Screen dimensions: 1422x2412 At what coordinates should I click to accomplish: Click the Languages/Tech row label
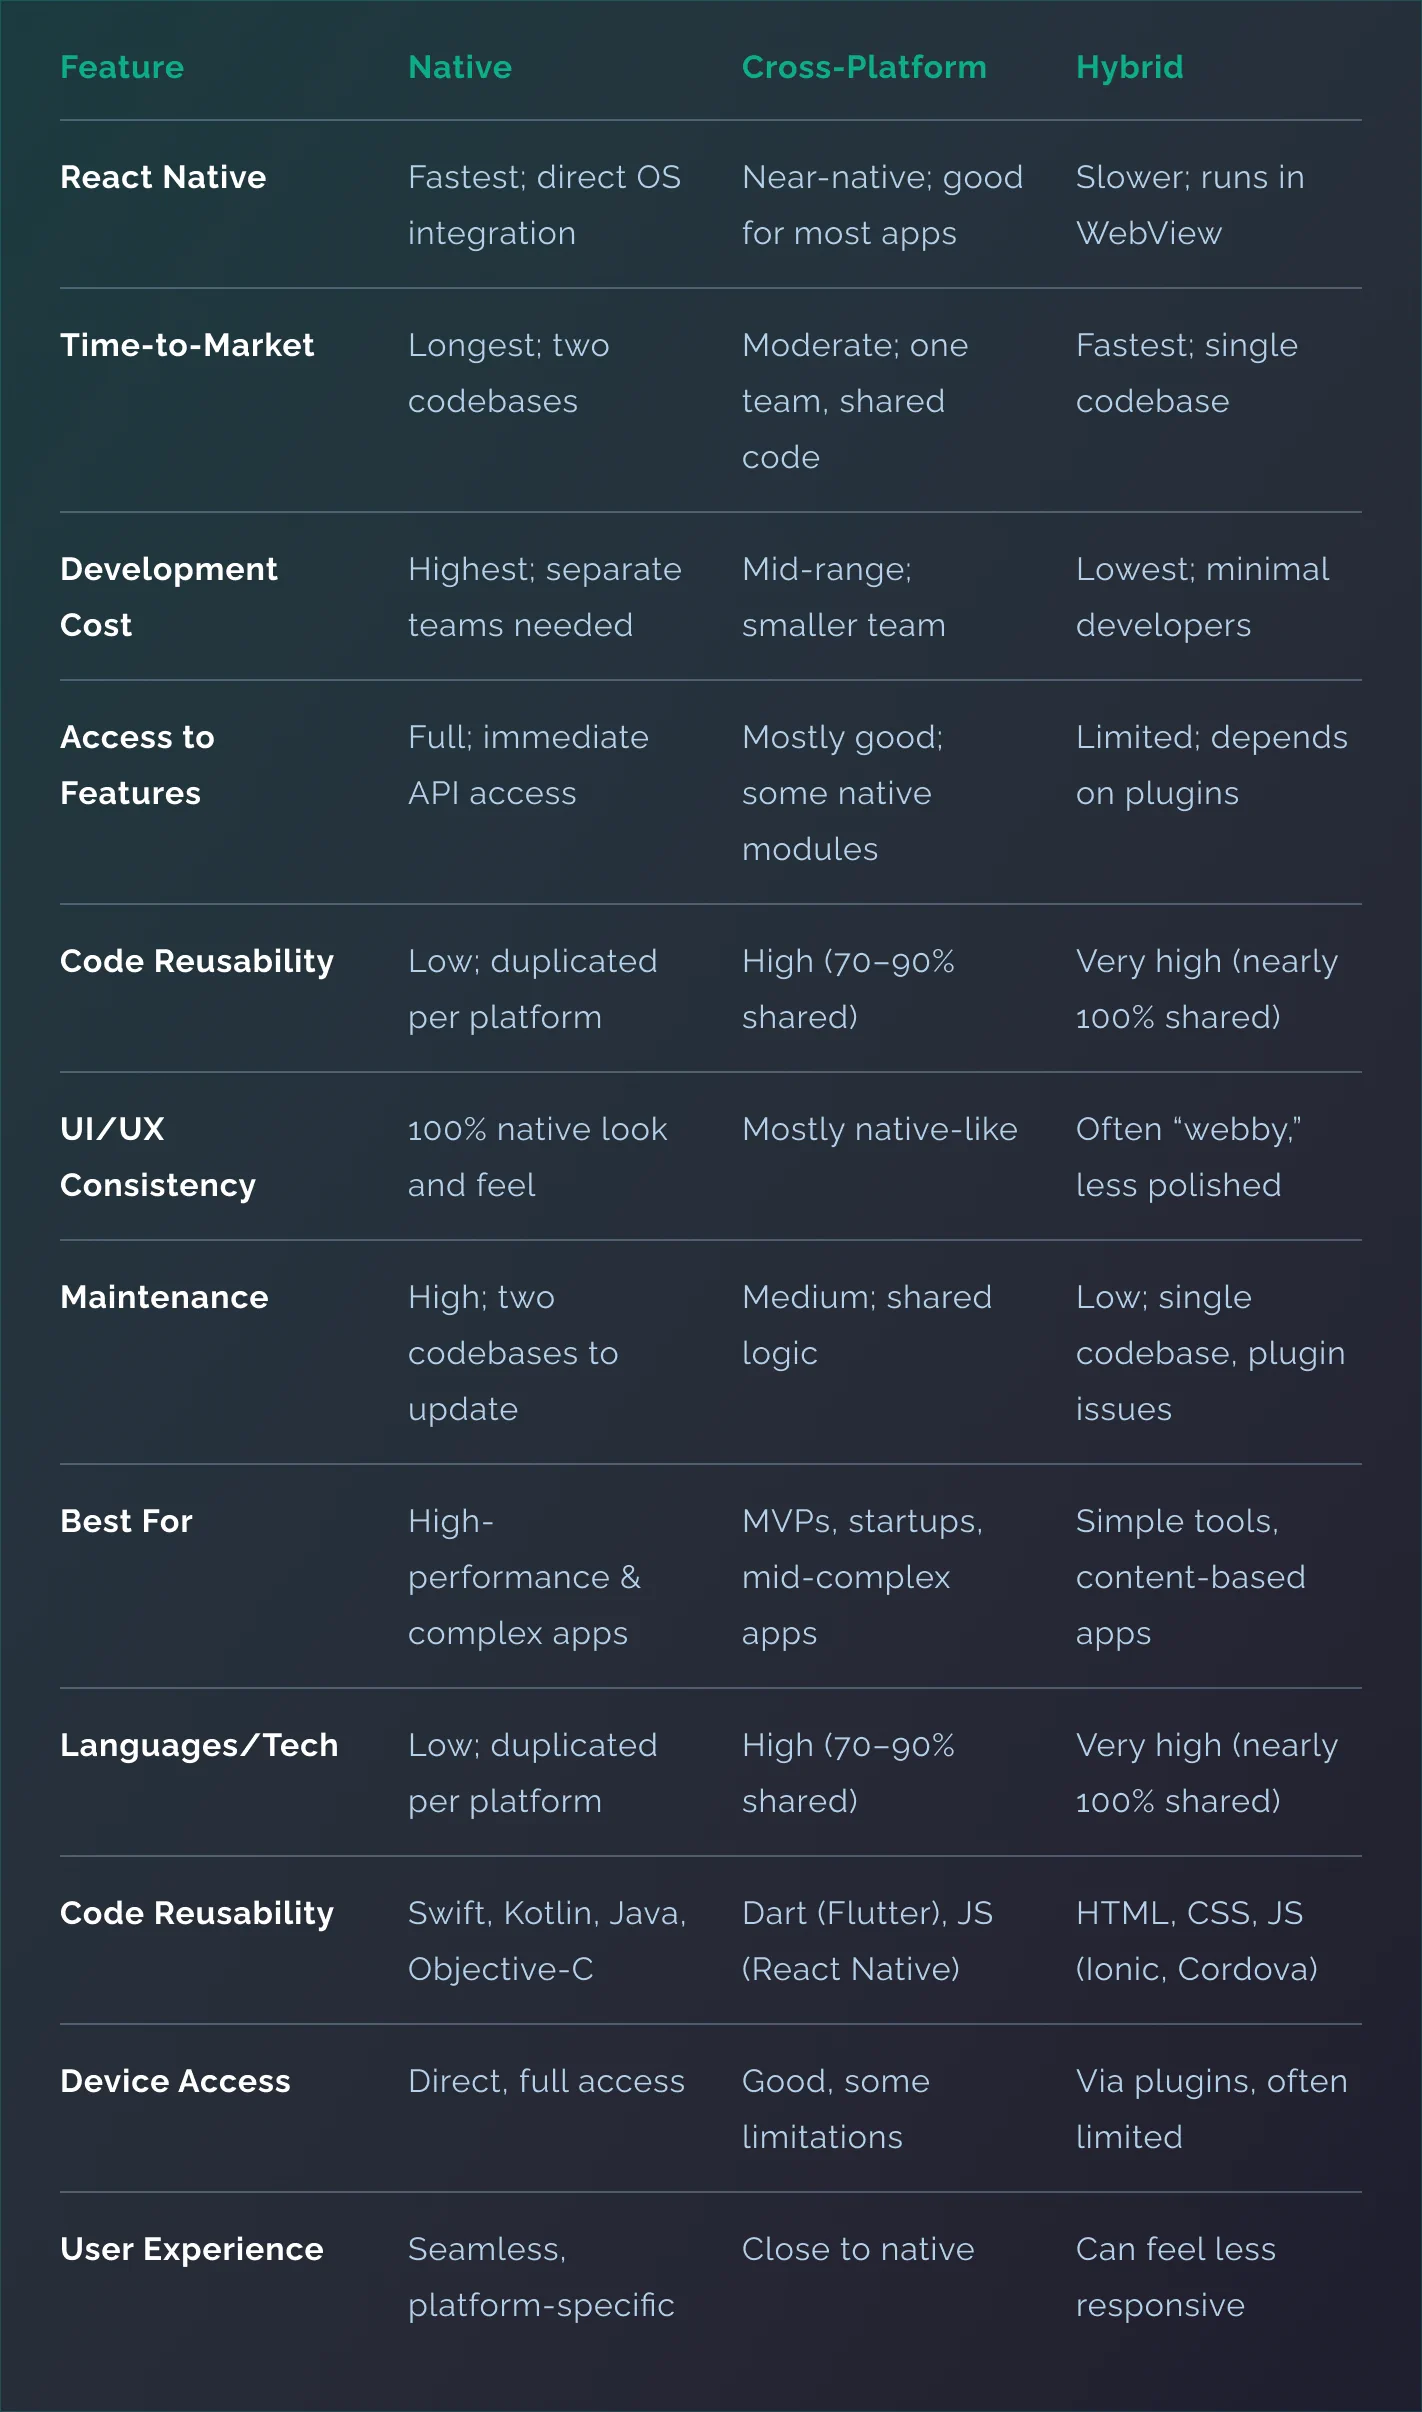tap(199, 1745)
